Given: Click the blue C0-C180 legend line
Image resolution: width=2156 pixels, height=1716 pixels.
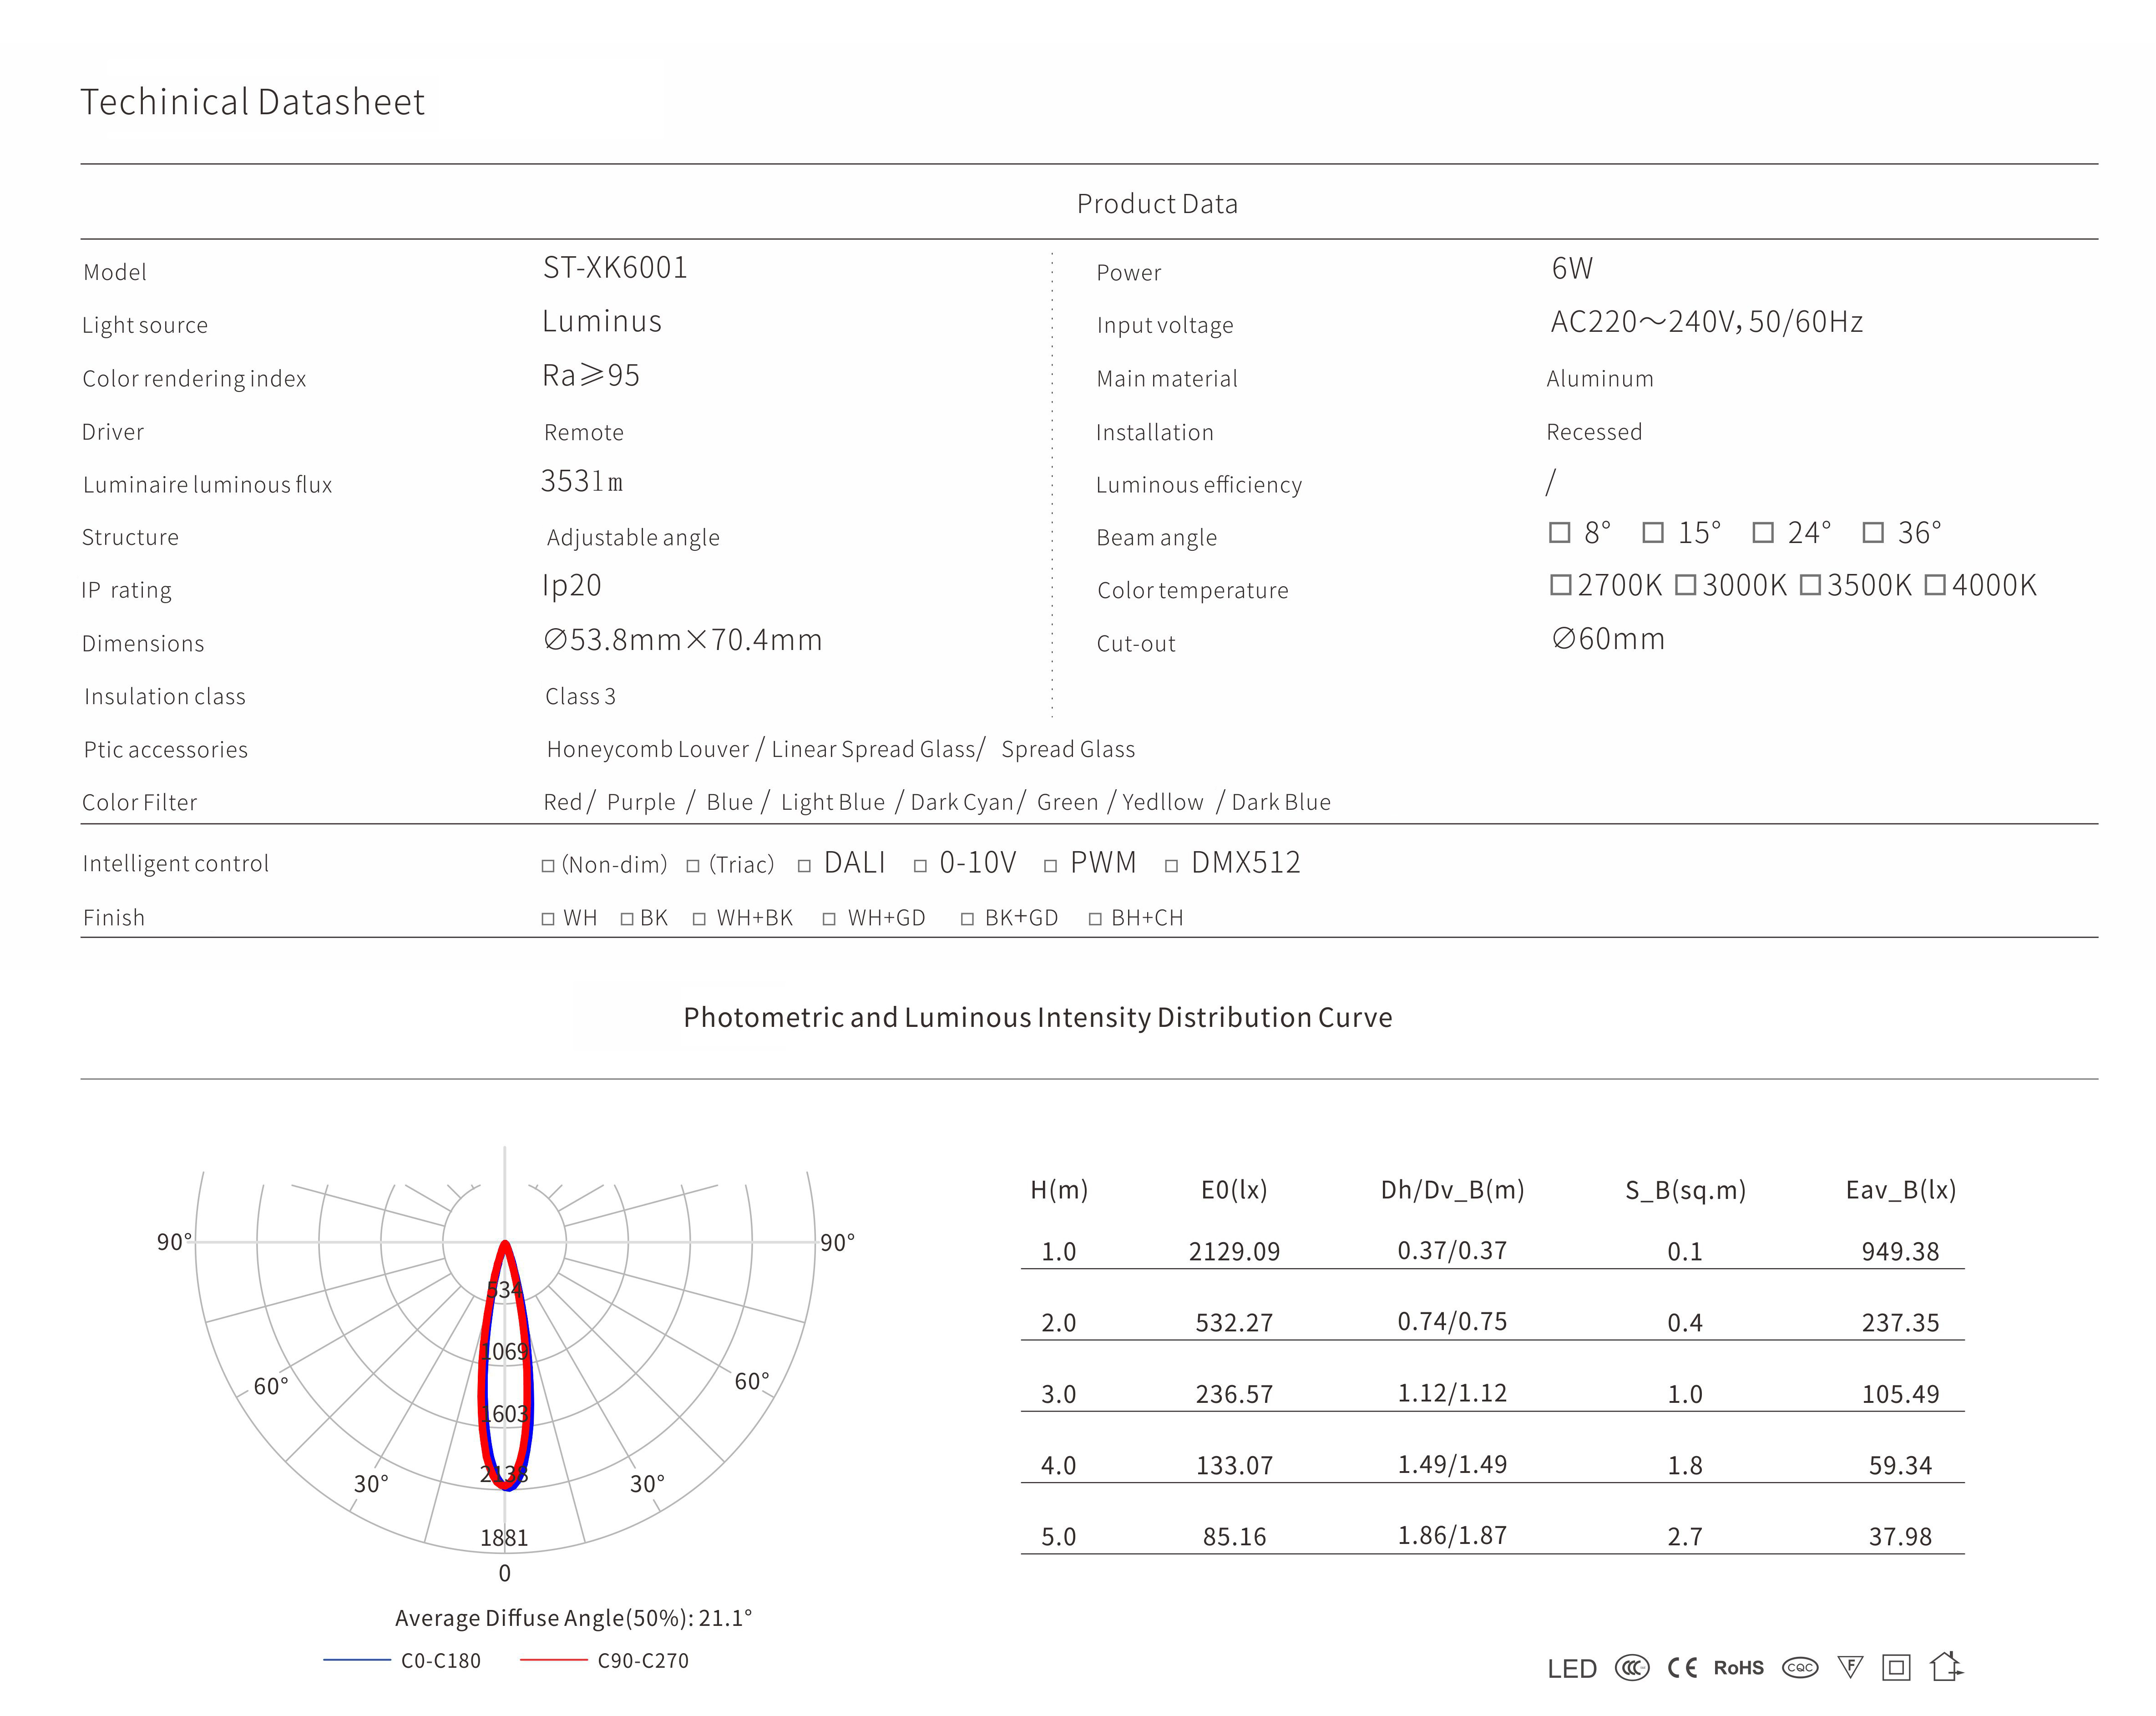Looking at the screenshot, I should tap(357, 1660).
